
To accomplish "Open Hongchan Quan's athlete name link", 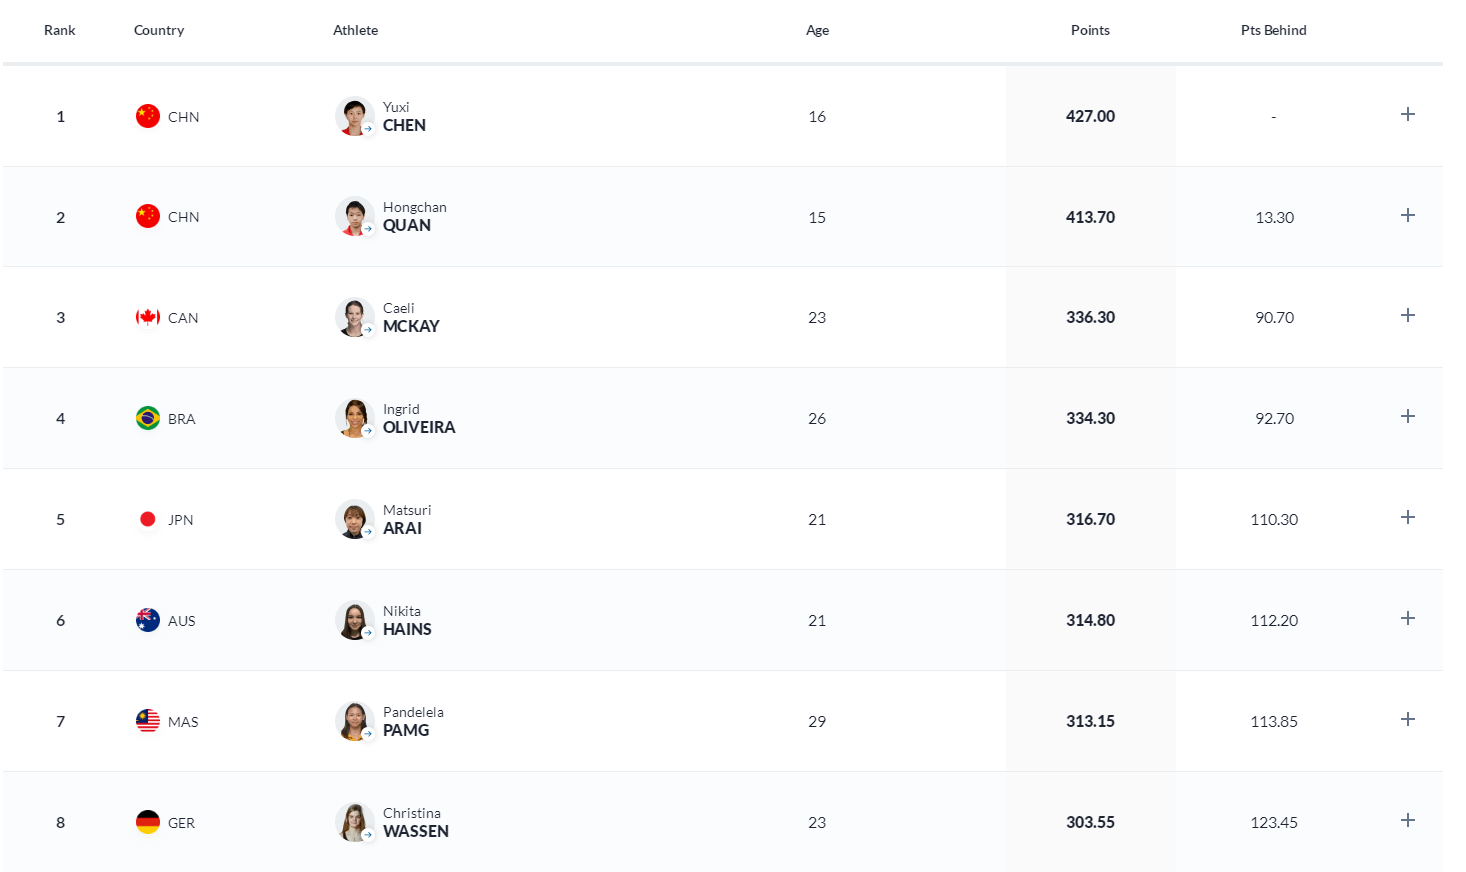I will (x=414, y=216).
